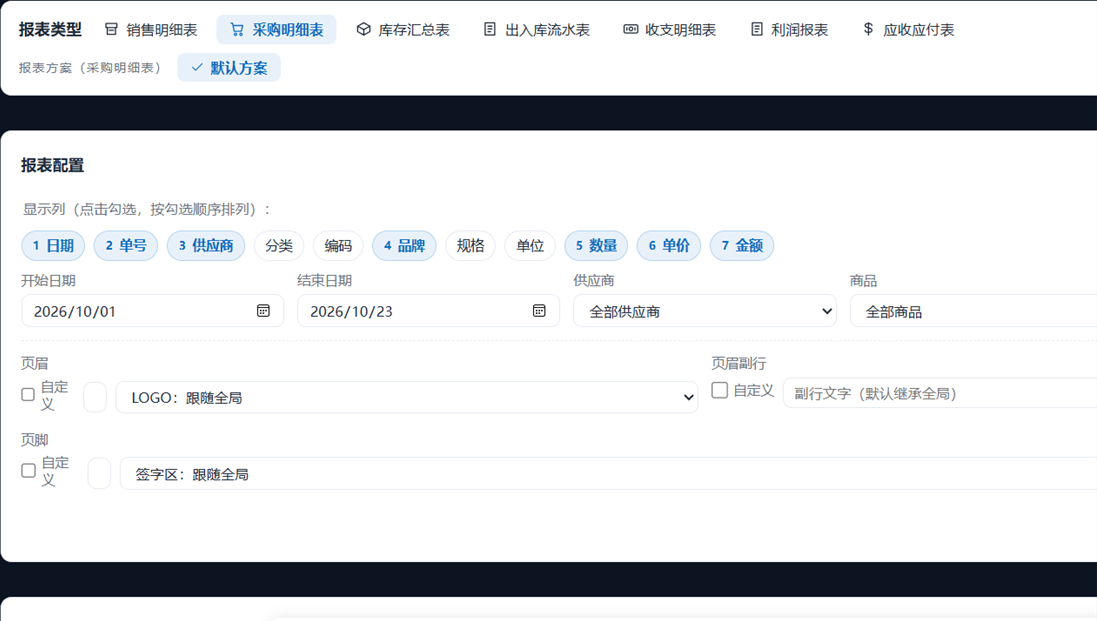Click the shop icon beside 销售明细表
The height and width of the screenshot is (621, 1097).
coord(111,29)
